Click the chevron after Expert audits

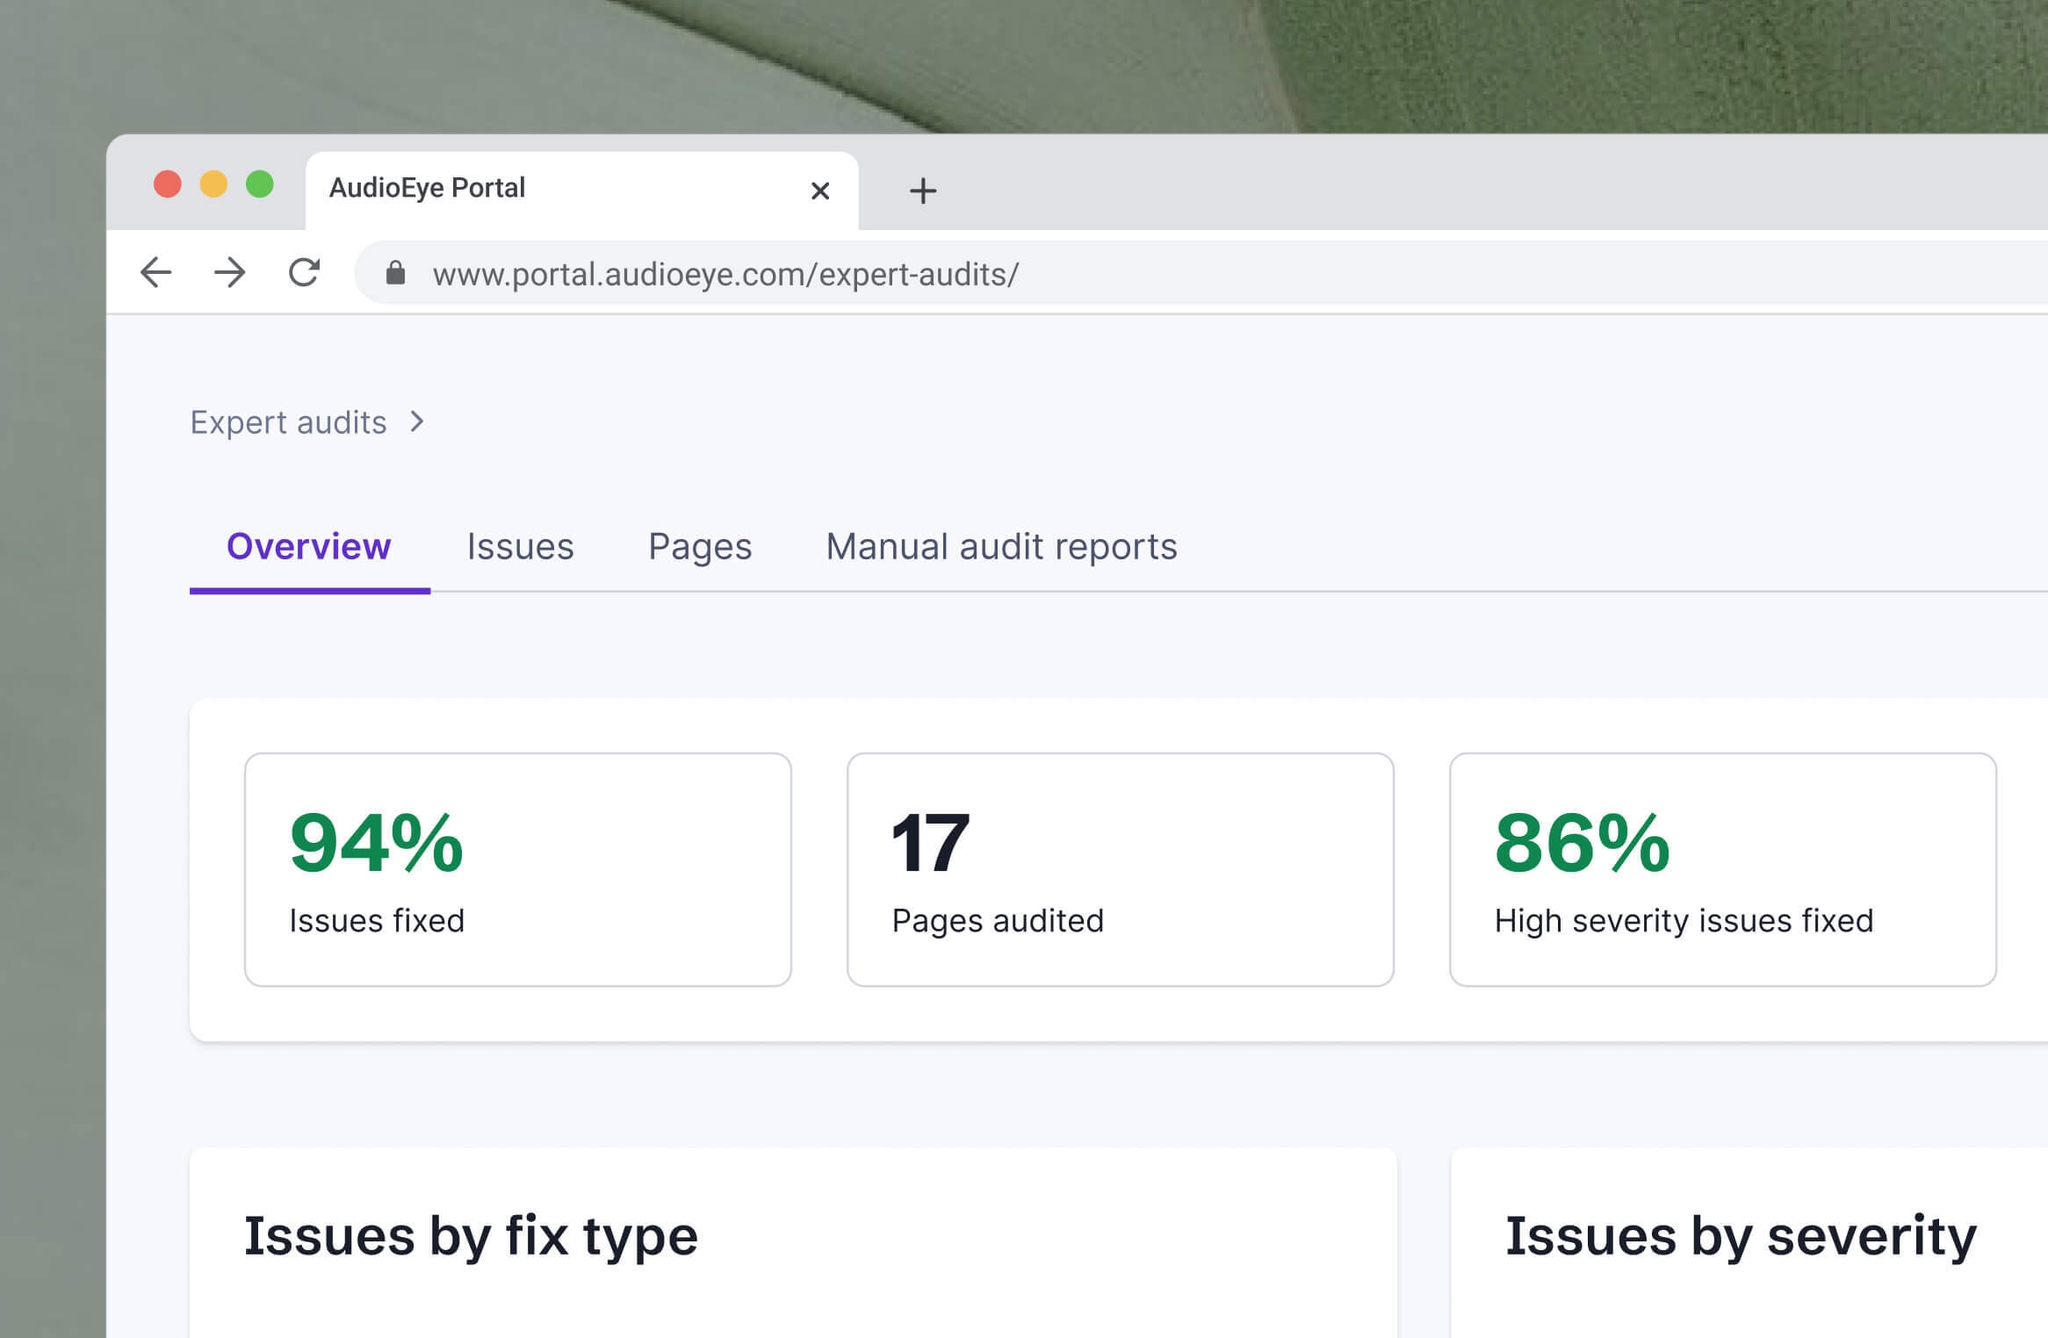coord(417,422)
